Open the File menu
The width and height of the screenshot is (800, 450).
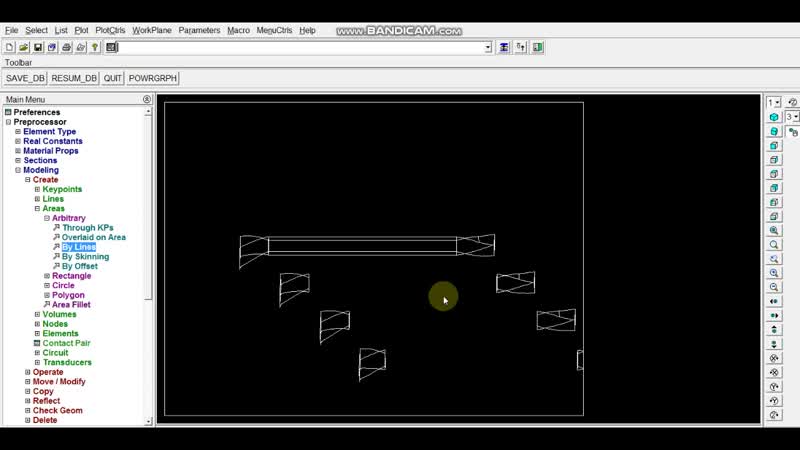(11, 31)
